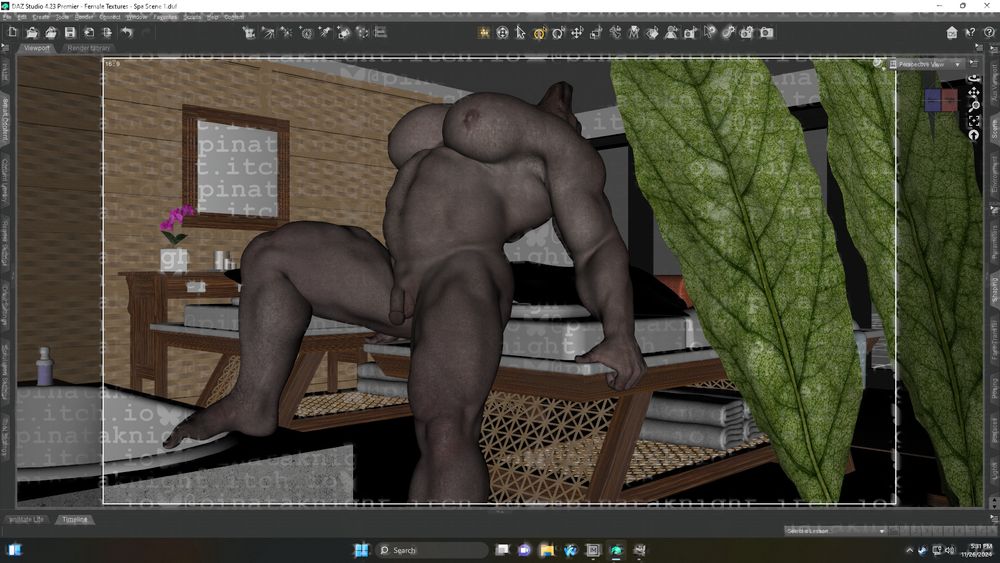Open the viewport draw style sphere menu
Screen dimensions: 1000x563
[878, 63]
